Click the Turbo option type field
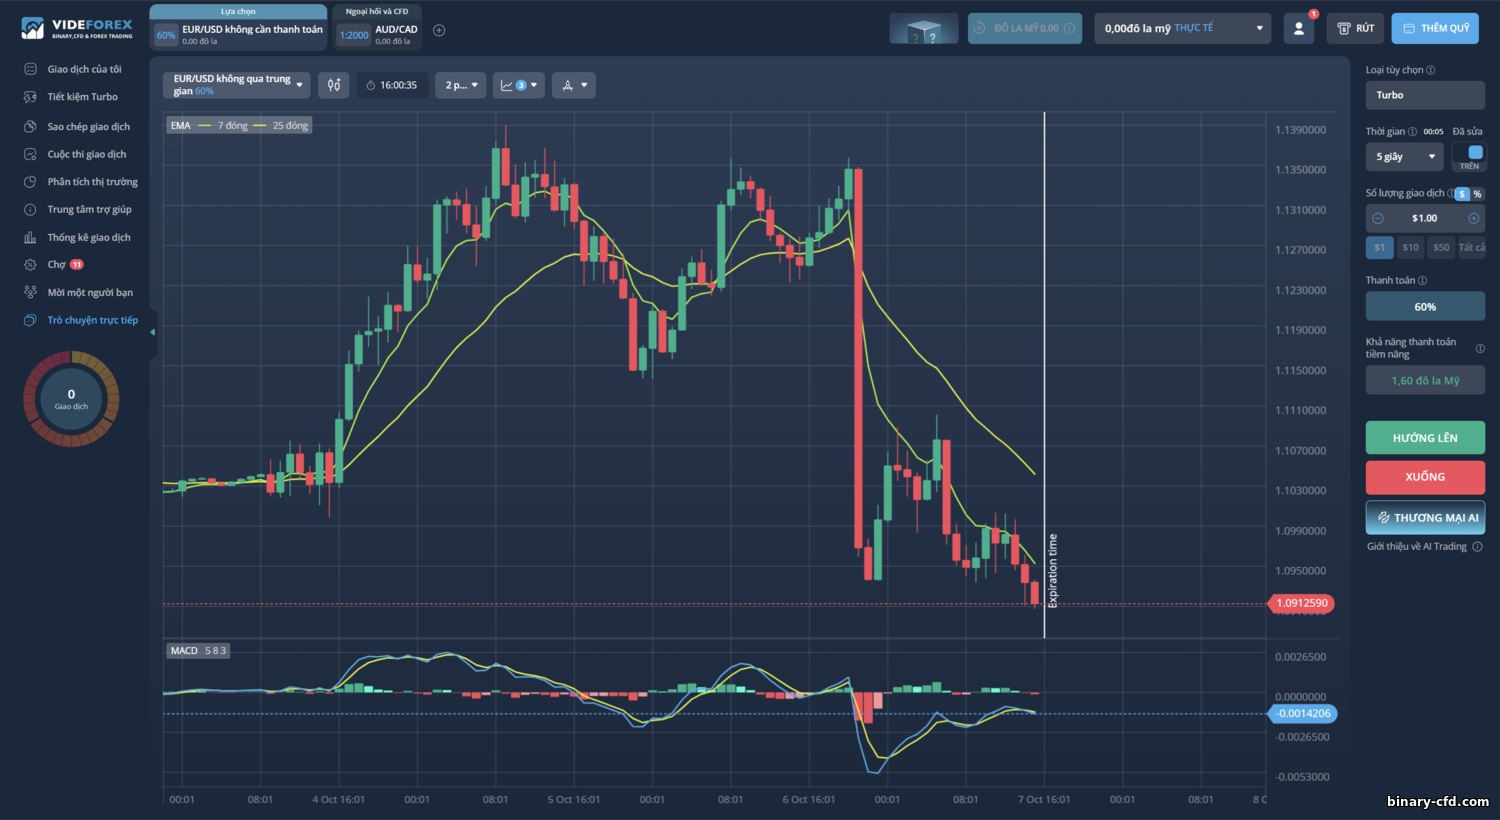This screenshot has width=1500, height=820. tap(1425, 95)
